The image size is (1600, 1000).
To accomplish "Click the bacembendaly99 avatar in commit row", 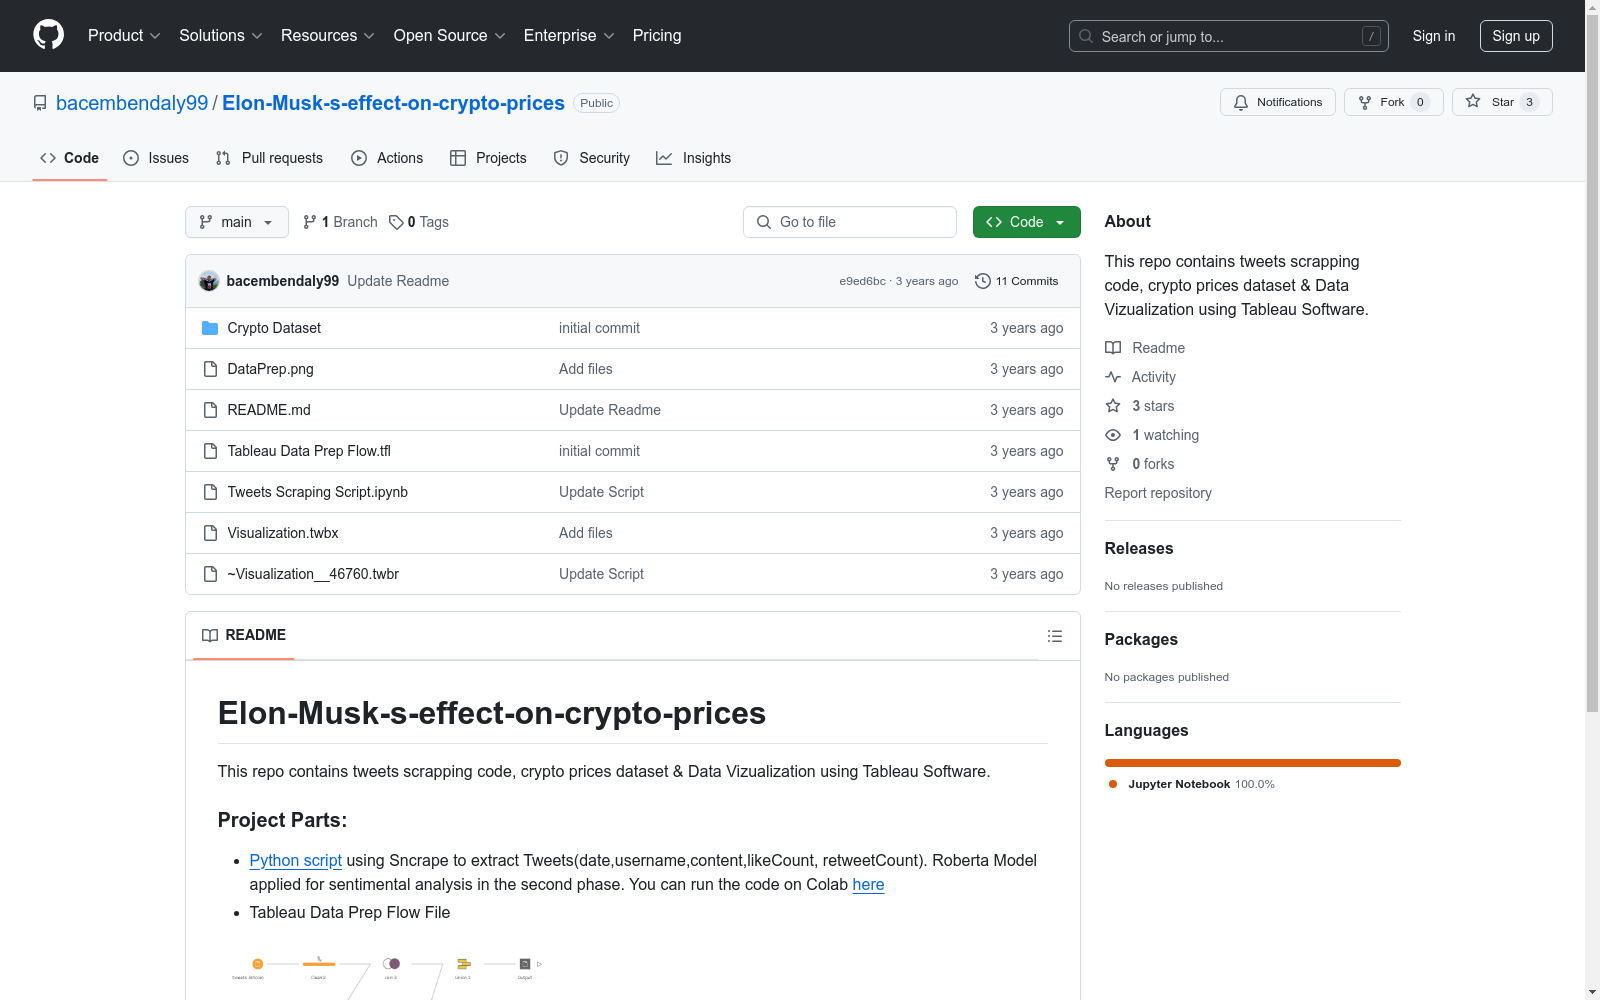I will (209, 281).
